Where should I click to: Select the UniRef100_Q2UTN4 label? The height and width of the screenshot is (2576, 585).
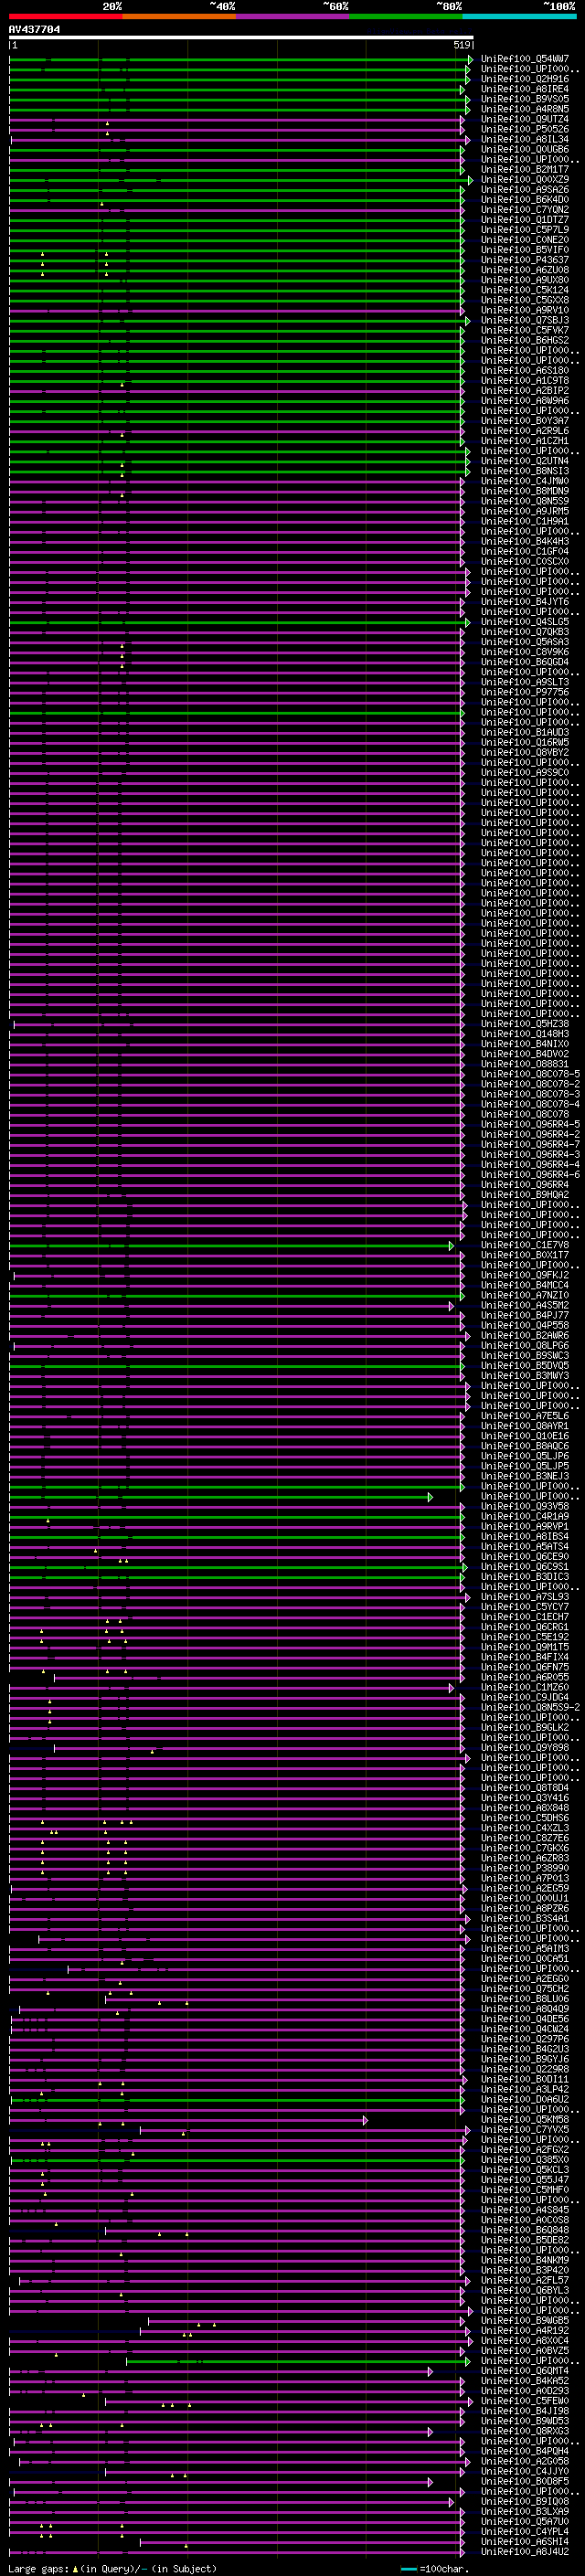click(x=524, y=461)
